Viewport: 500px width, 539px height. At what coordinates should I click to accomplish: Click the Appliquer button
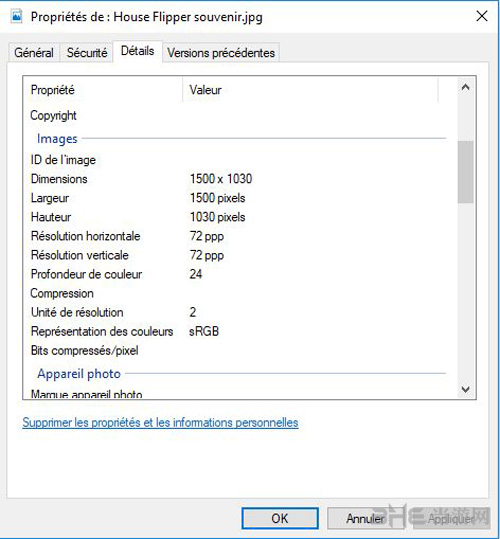451,518
